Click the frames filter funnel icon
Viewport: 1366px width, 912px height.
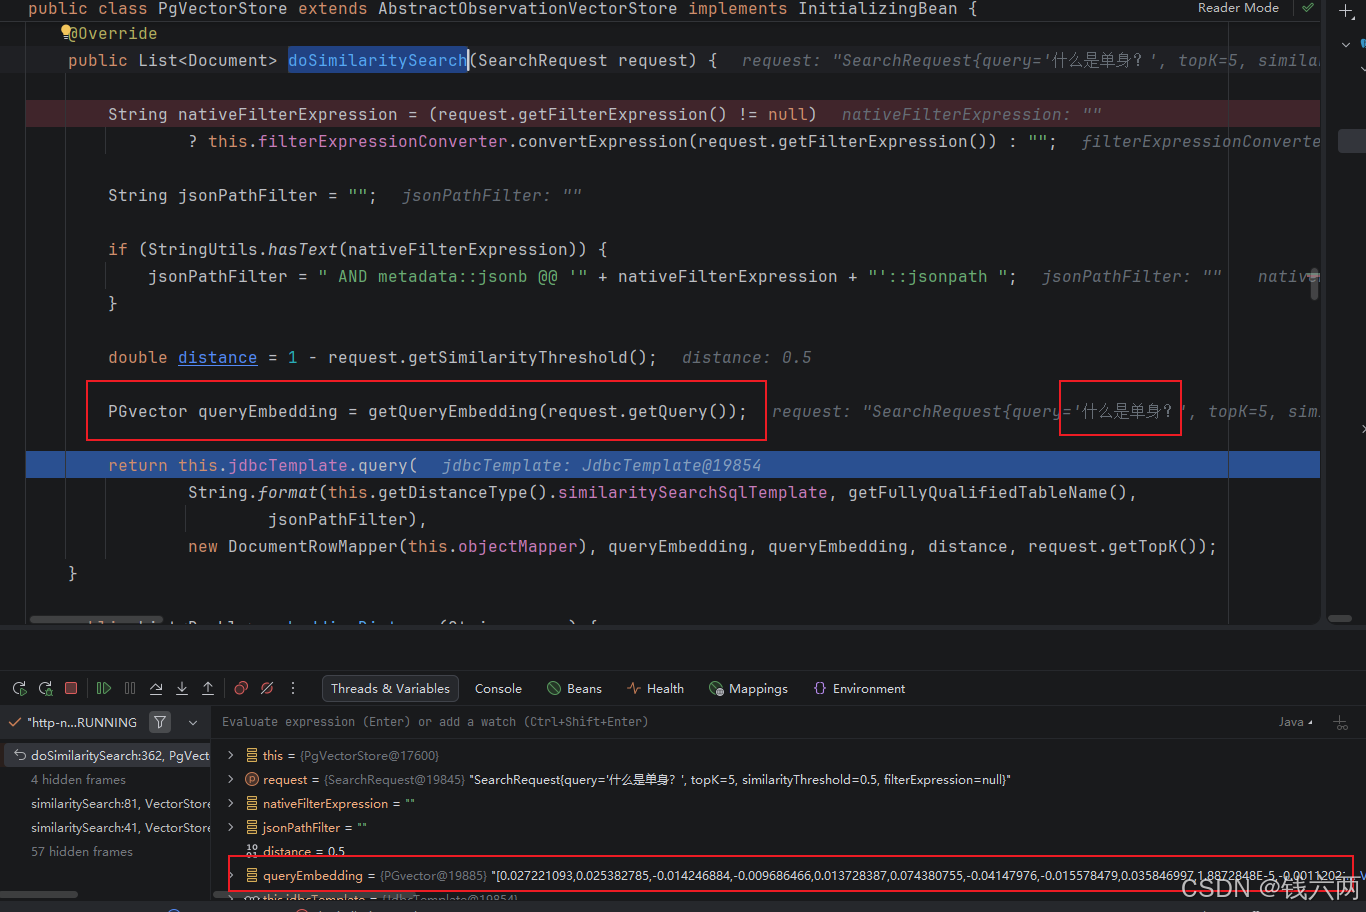click(x=160, y=721)
